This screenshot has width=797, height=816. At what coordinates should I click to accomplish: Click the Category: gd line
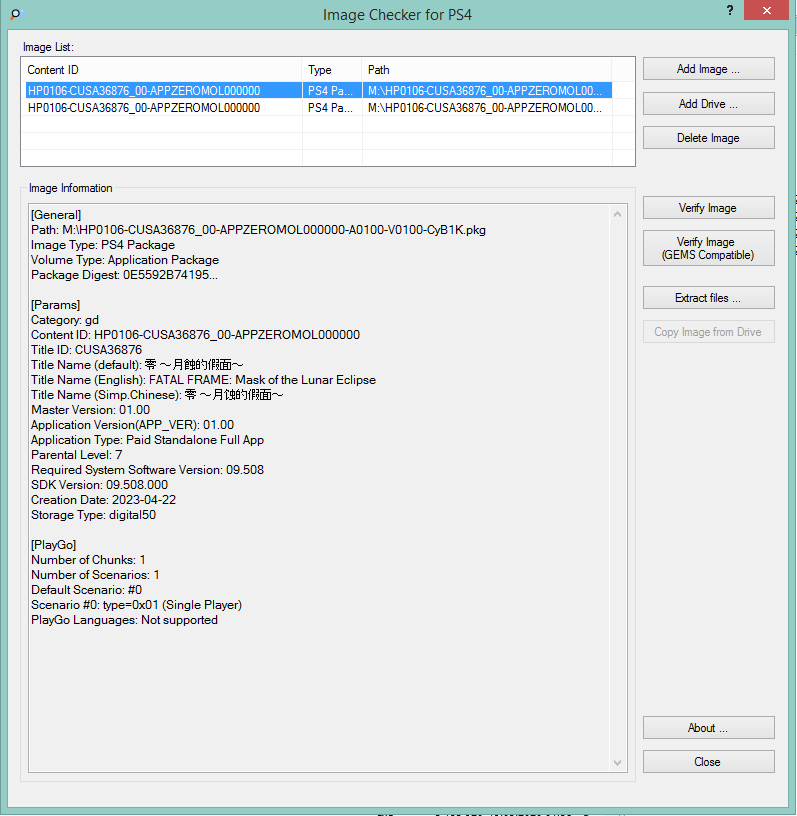65,320
